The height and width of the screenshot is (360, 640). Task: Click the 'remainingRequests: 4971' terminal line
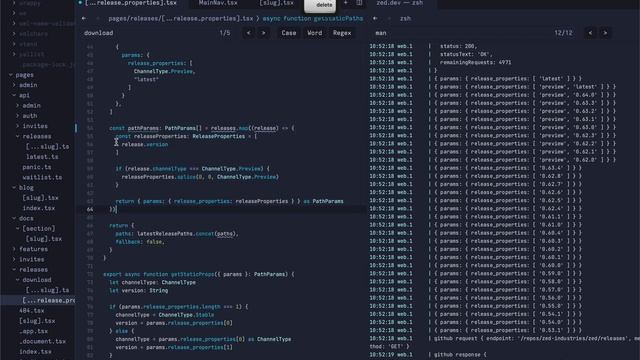(x=476, y=62)
